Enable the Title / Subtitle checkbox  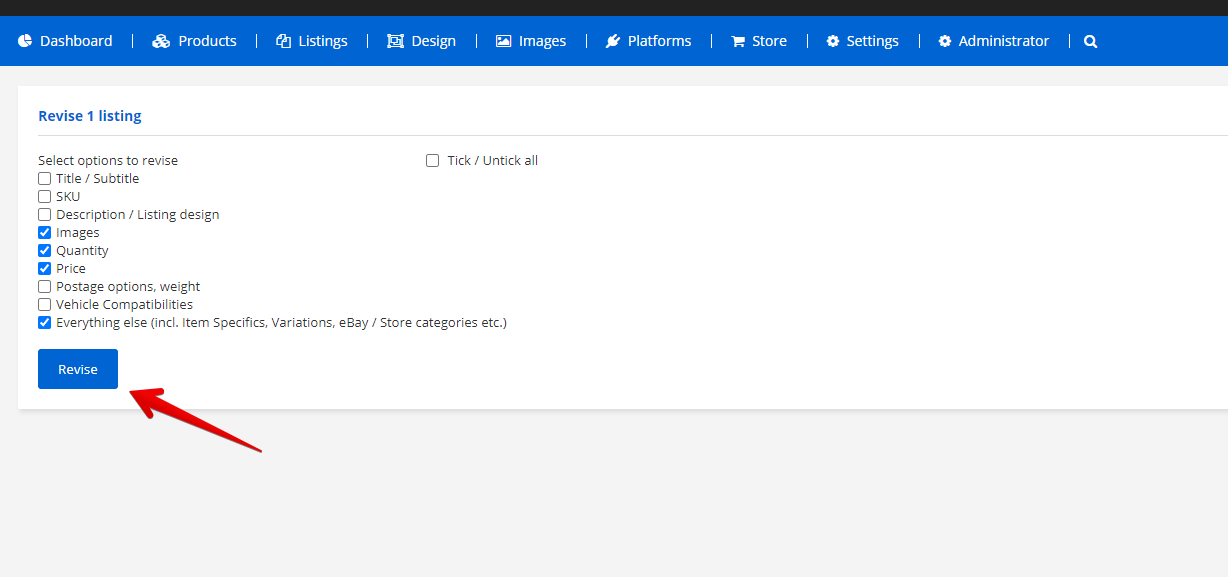tap(44, 179)
